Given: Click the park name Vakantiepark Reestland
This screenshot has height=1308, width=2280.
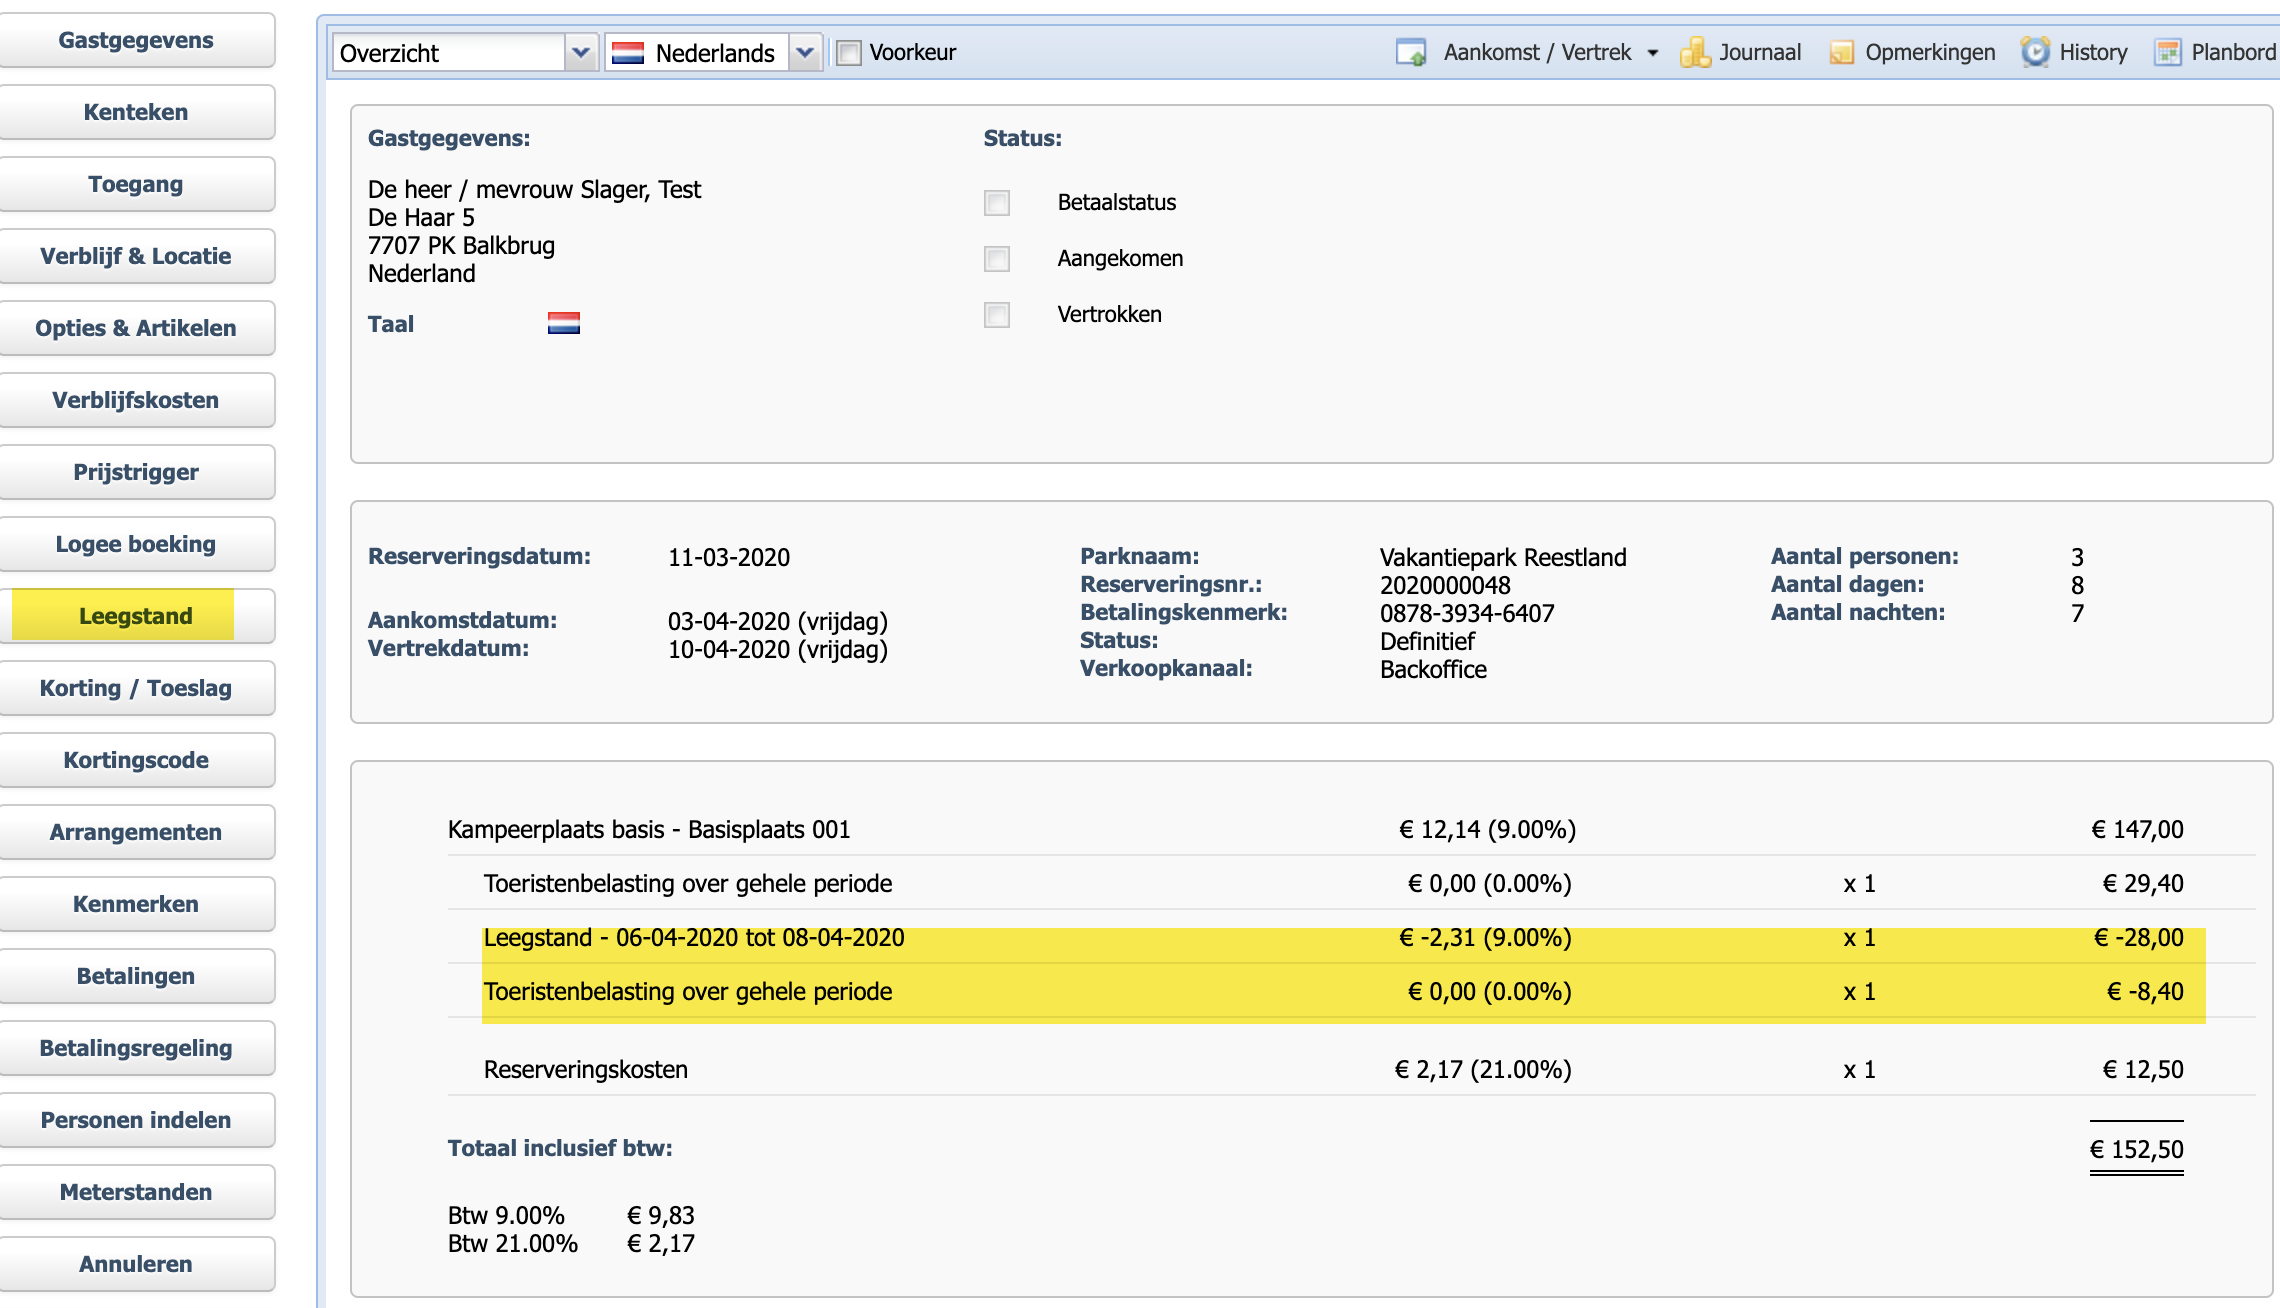Looking at the screenshot, I should point(1503,558).
